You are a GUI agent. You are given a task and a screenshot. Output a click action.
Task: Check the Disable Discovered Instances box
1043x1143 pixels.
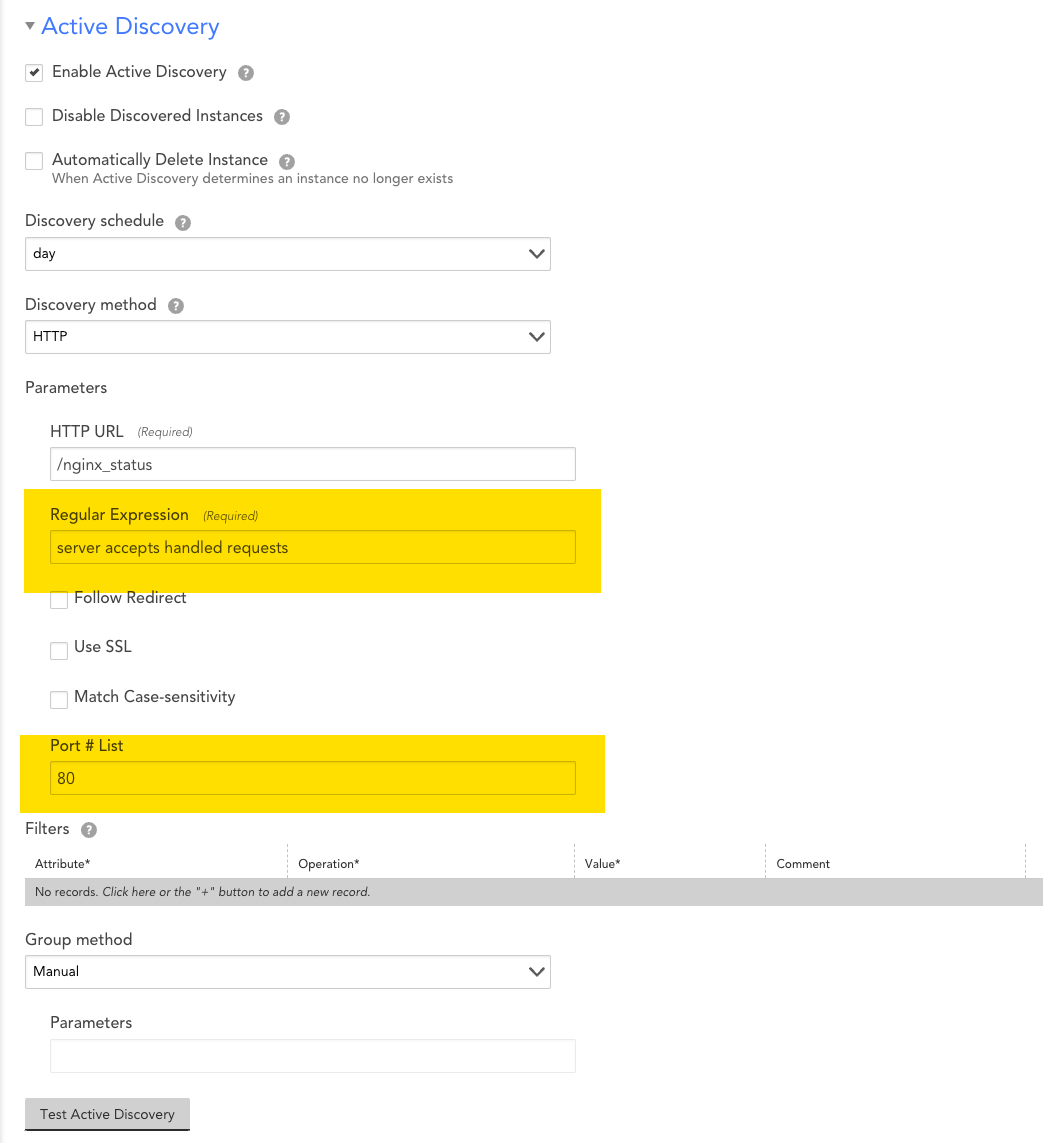pos(34,117)
